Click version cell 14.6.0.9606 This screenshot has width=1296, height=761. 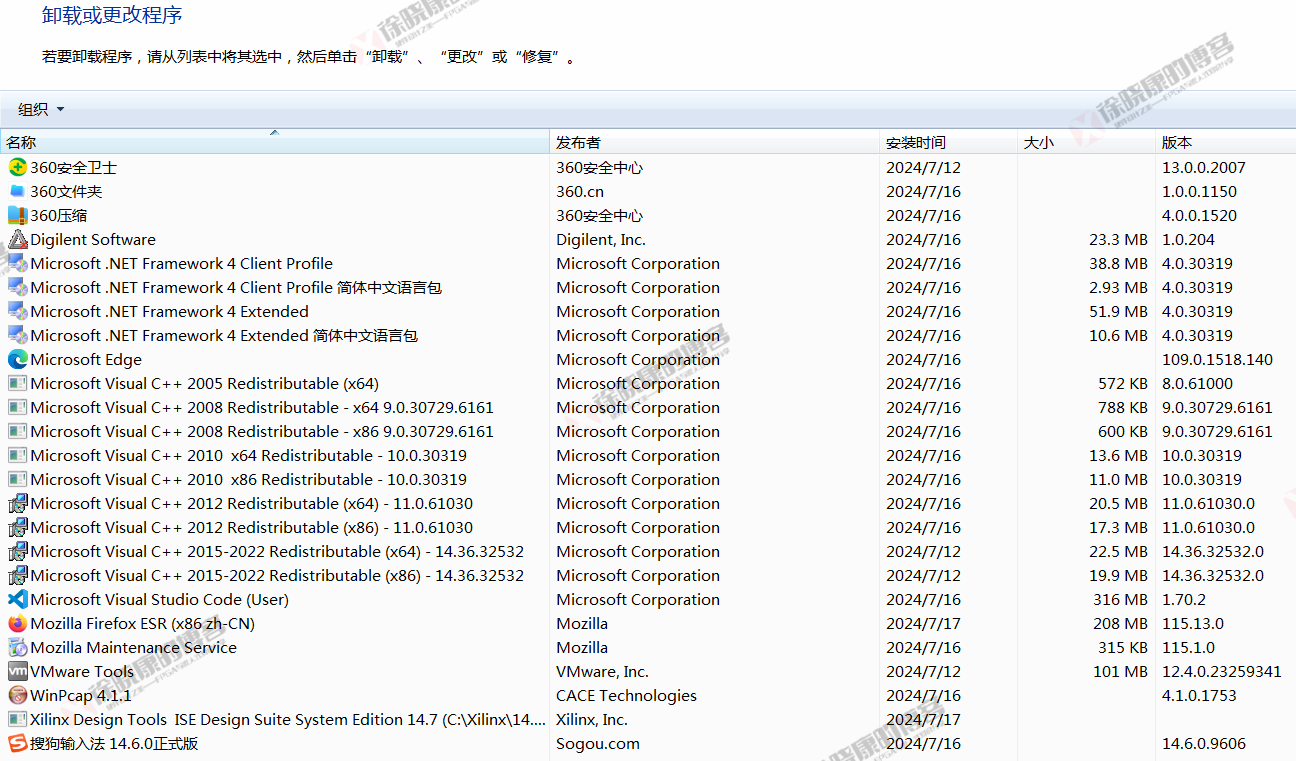pos(1204,743)
